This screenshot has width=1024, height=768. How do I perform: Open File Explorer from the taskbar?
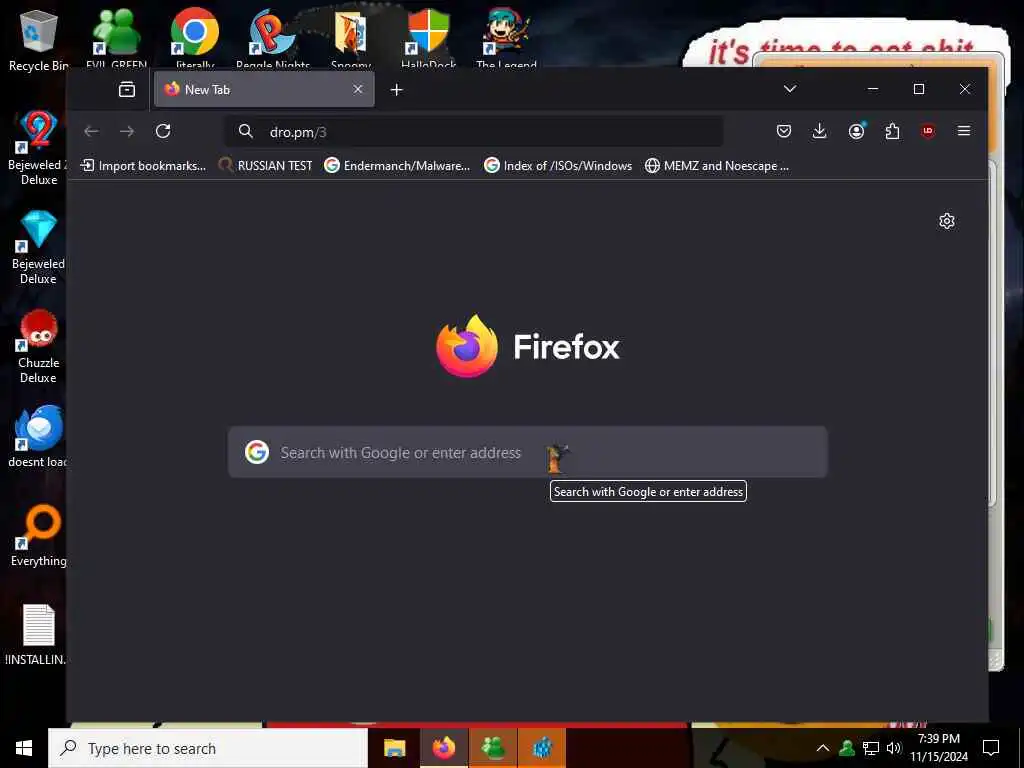tap(394, 748)
